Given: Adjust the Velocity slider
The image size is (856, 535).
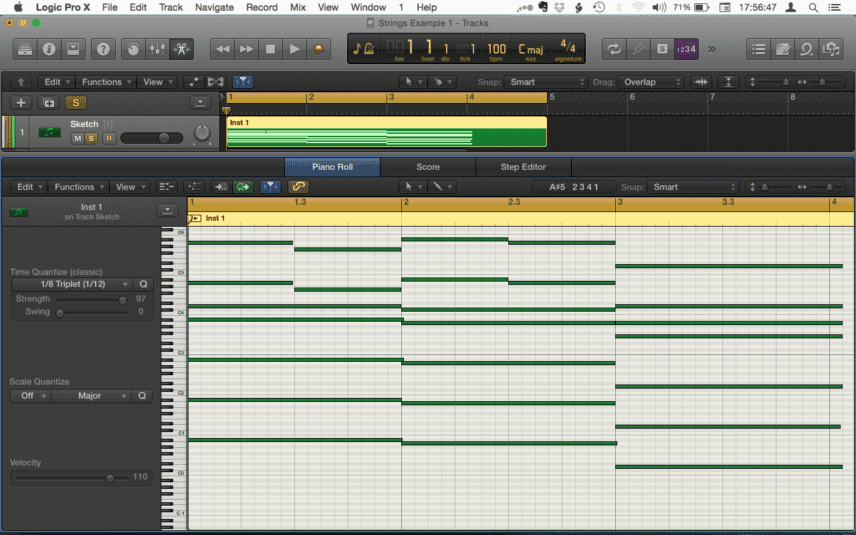Looking at the screenshot, I should coord(110,478).
